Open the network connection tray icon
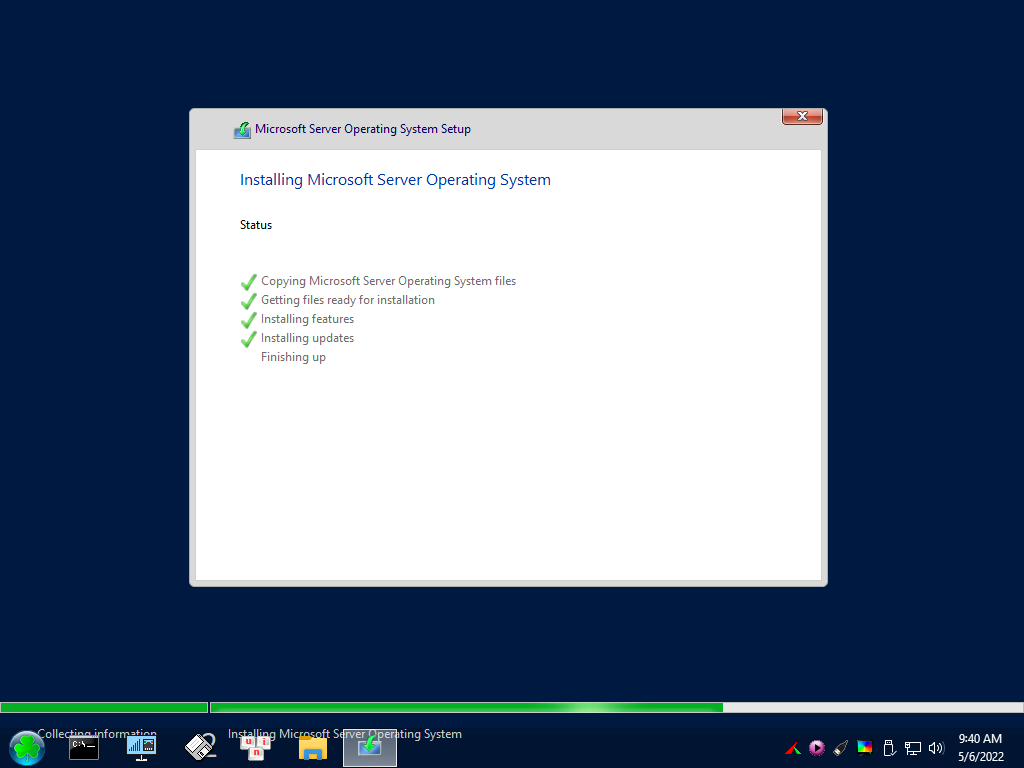Viewport: 1024px width, 768px height. coord(912,748)
